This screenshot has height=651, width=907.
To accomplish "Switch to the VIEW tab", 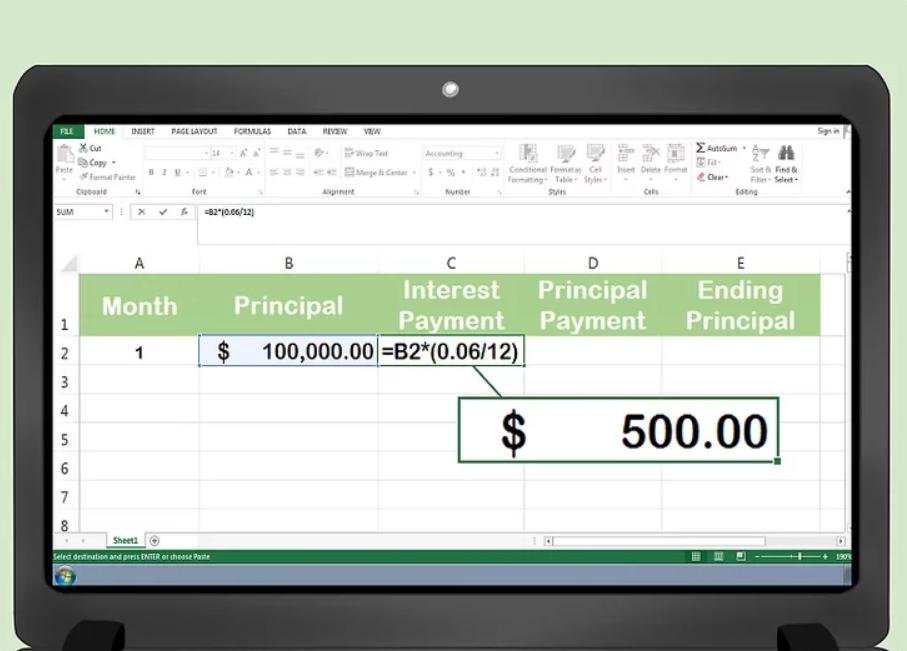I will click(372, 131).
